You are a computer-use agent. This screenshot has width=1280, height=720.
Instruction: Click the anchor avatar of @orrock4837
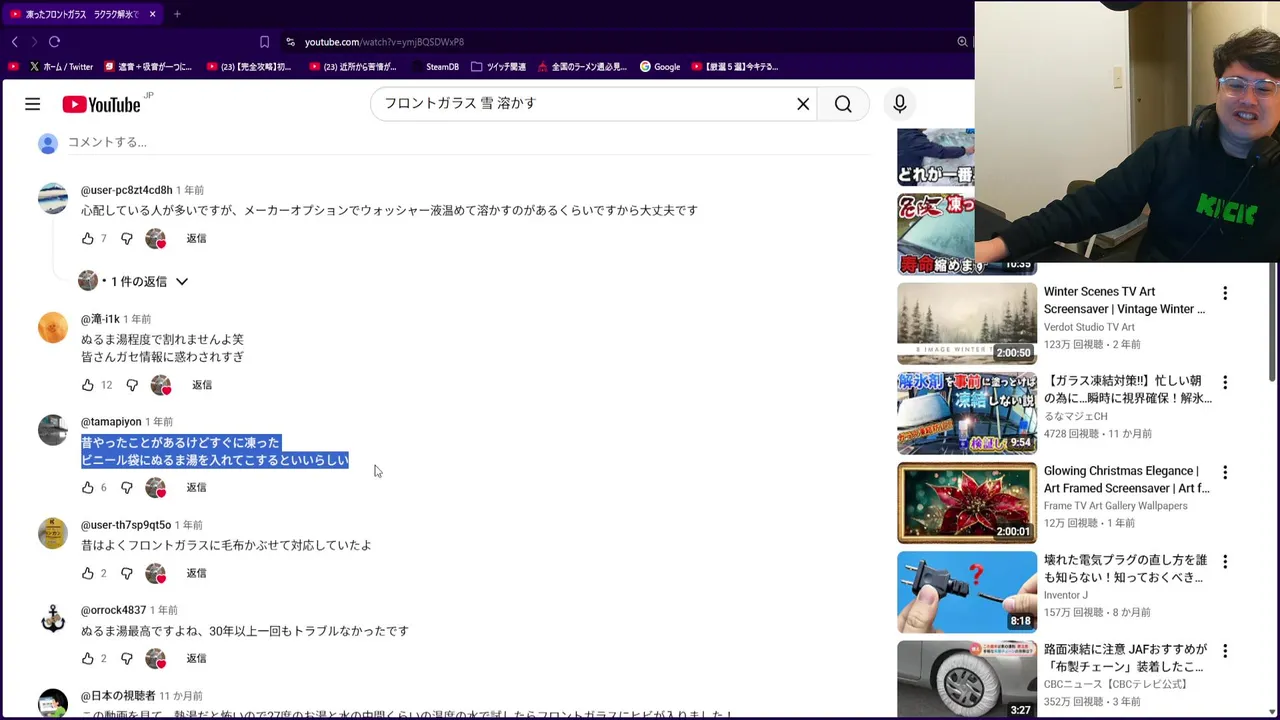[x=53, y=619]
